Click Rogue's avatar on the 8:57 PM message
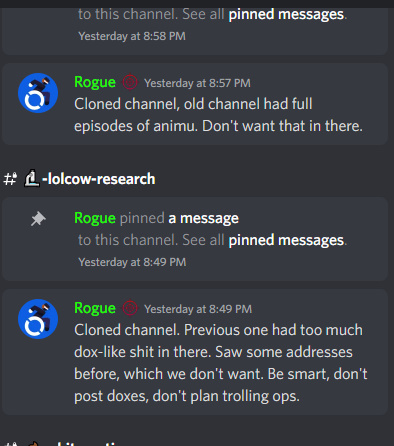The image size is (394, 446). 38,93
